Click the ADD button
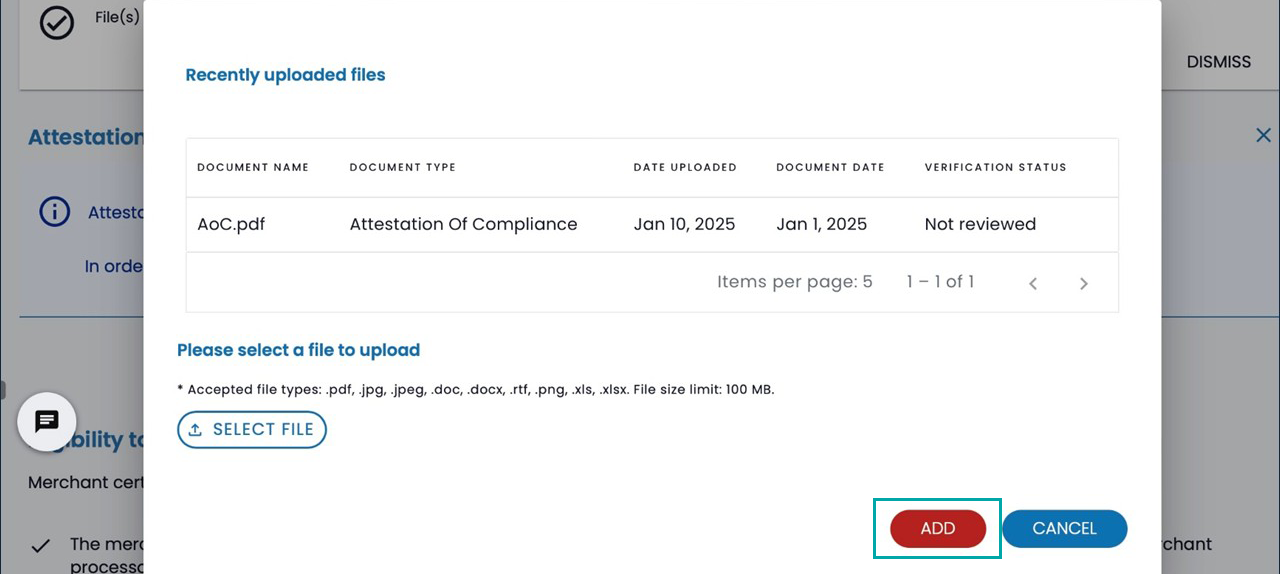Screen dimensions: 1280x574 (937, 529)
